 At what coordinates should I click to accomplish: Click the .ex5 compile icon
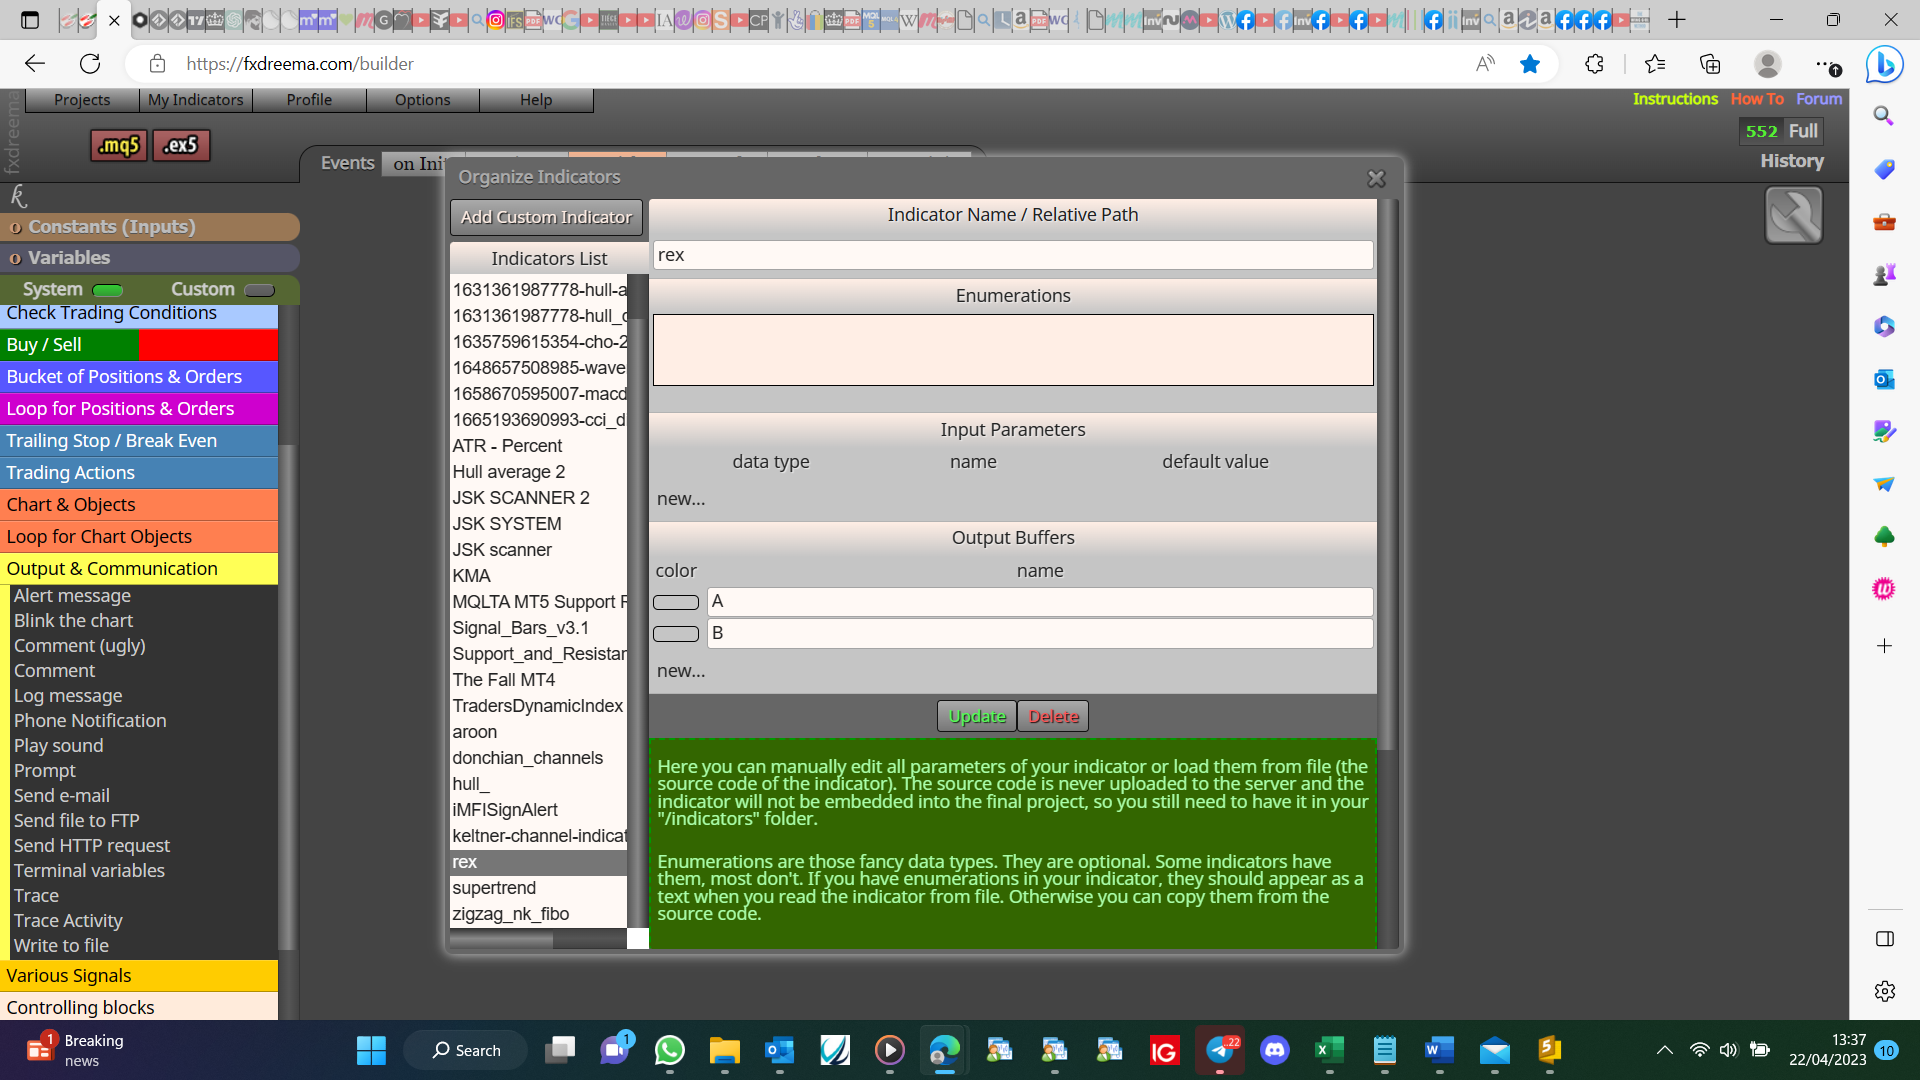coord(181,146)
